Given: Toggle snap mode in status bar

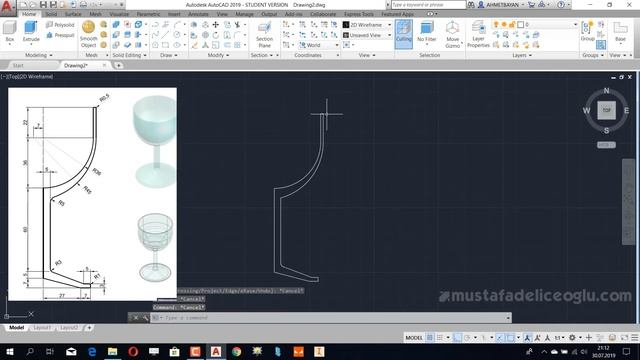Looking at the screenshot, I should (440, 338).
